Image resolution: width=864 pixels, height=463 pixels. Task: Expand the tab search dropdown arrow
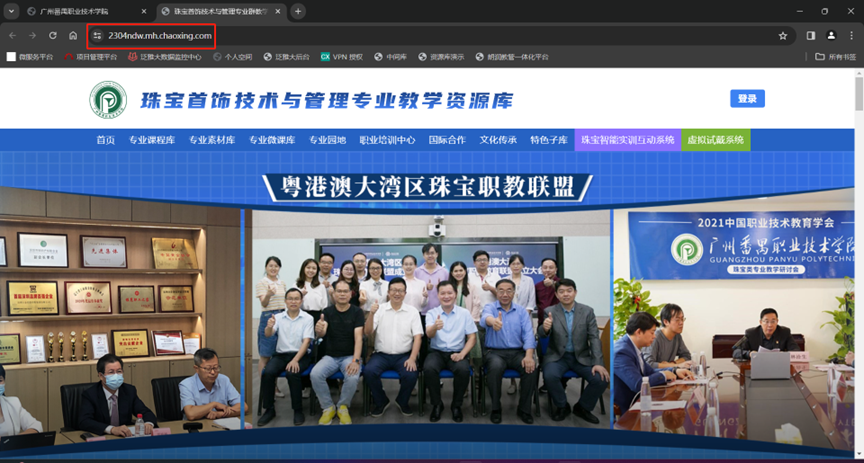pyautogui.click(x=11, y=12)
